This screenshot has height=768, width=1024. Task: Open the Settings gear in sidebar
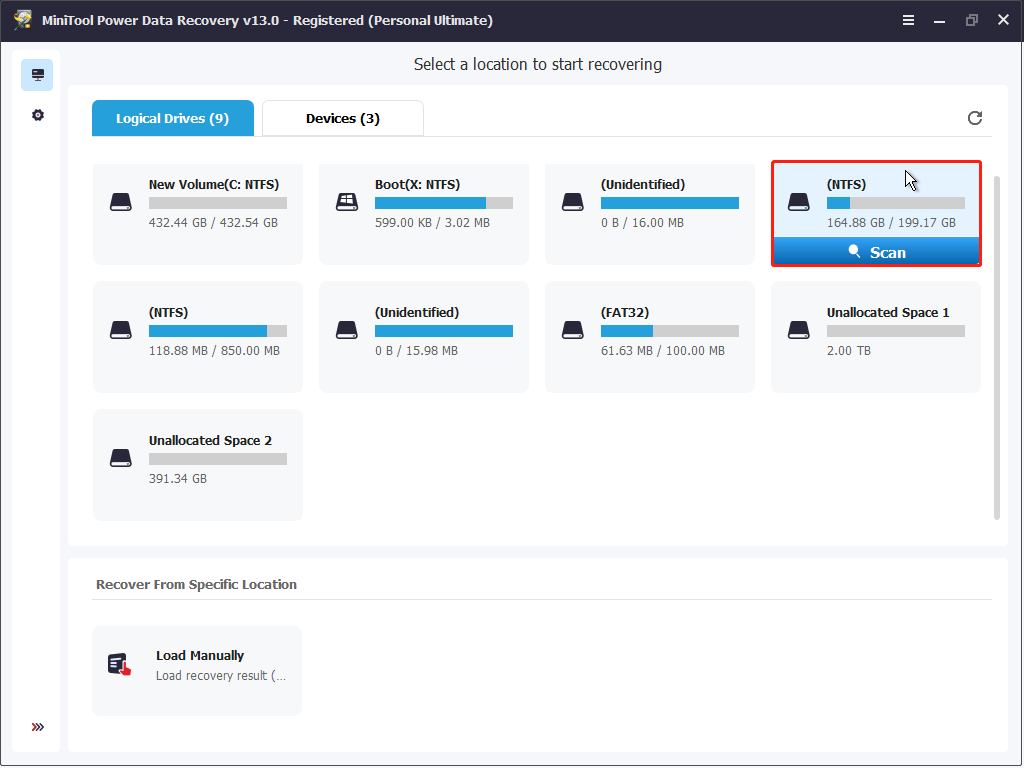coord(38,115)
